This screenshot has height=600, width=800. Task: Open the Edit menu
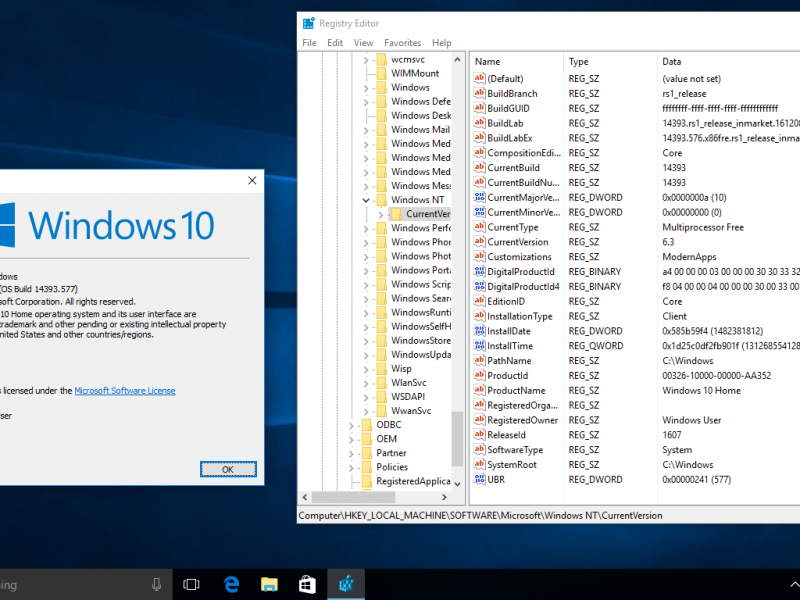click(335, 43)
